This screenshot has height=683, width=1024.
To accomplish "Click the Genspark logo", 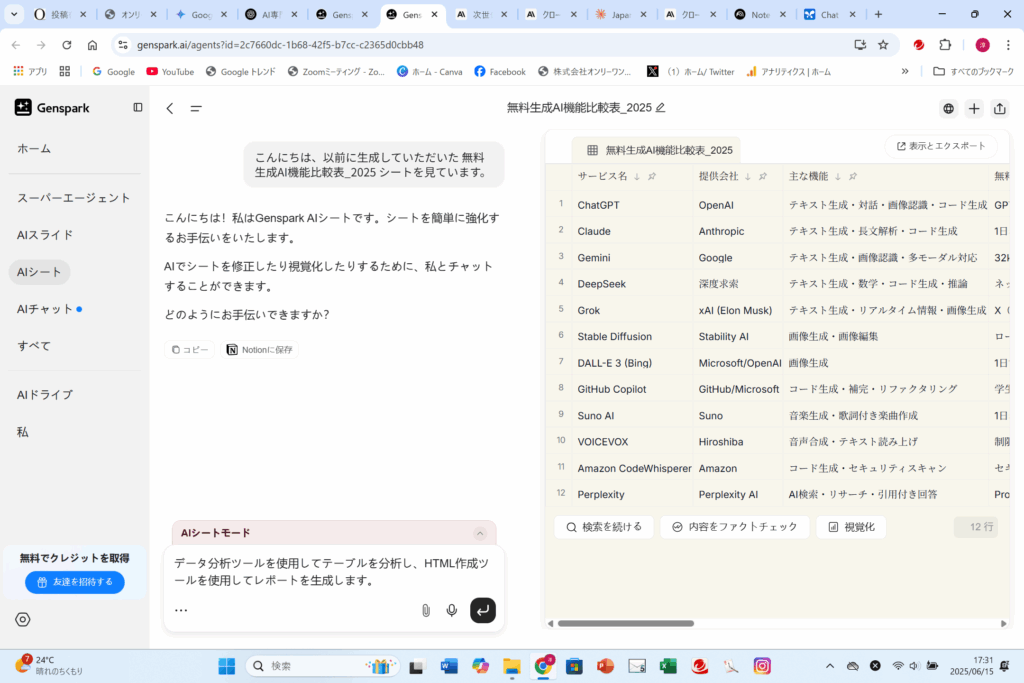I will tap(52, 108).
